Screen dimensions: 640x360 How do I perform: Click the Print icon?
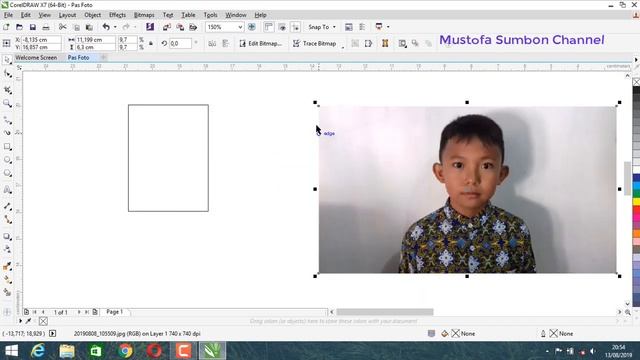(x=46, y=27)
